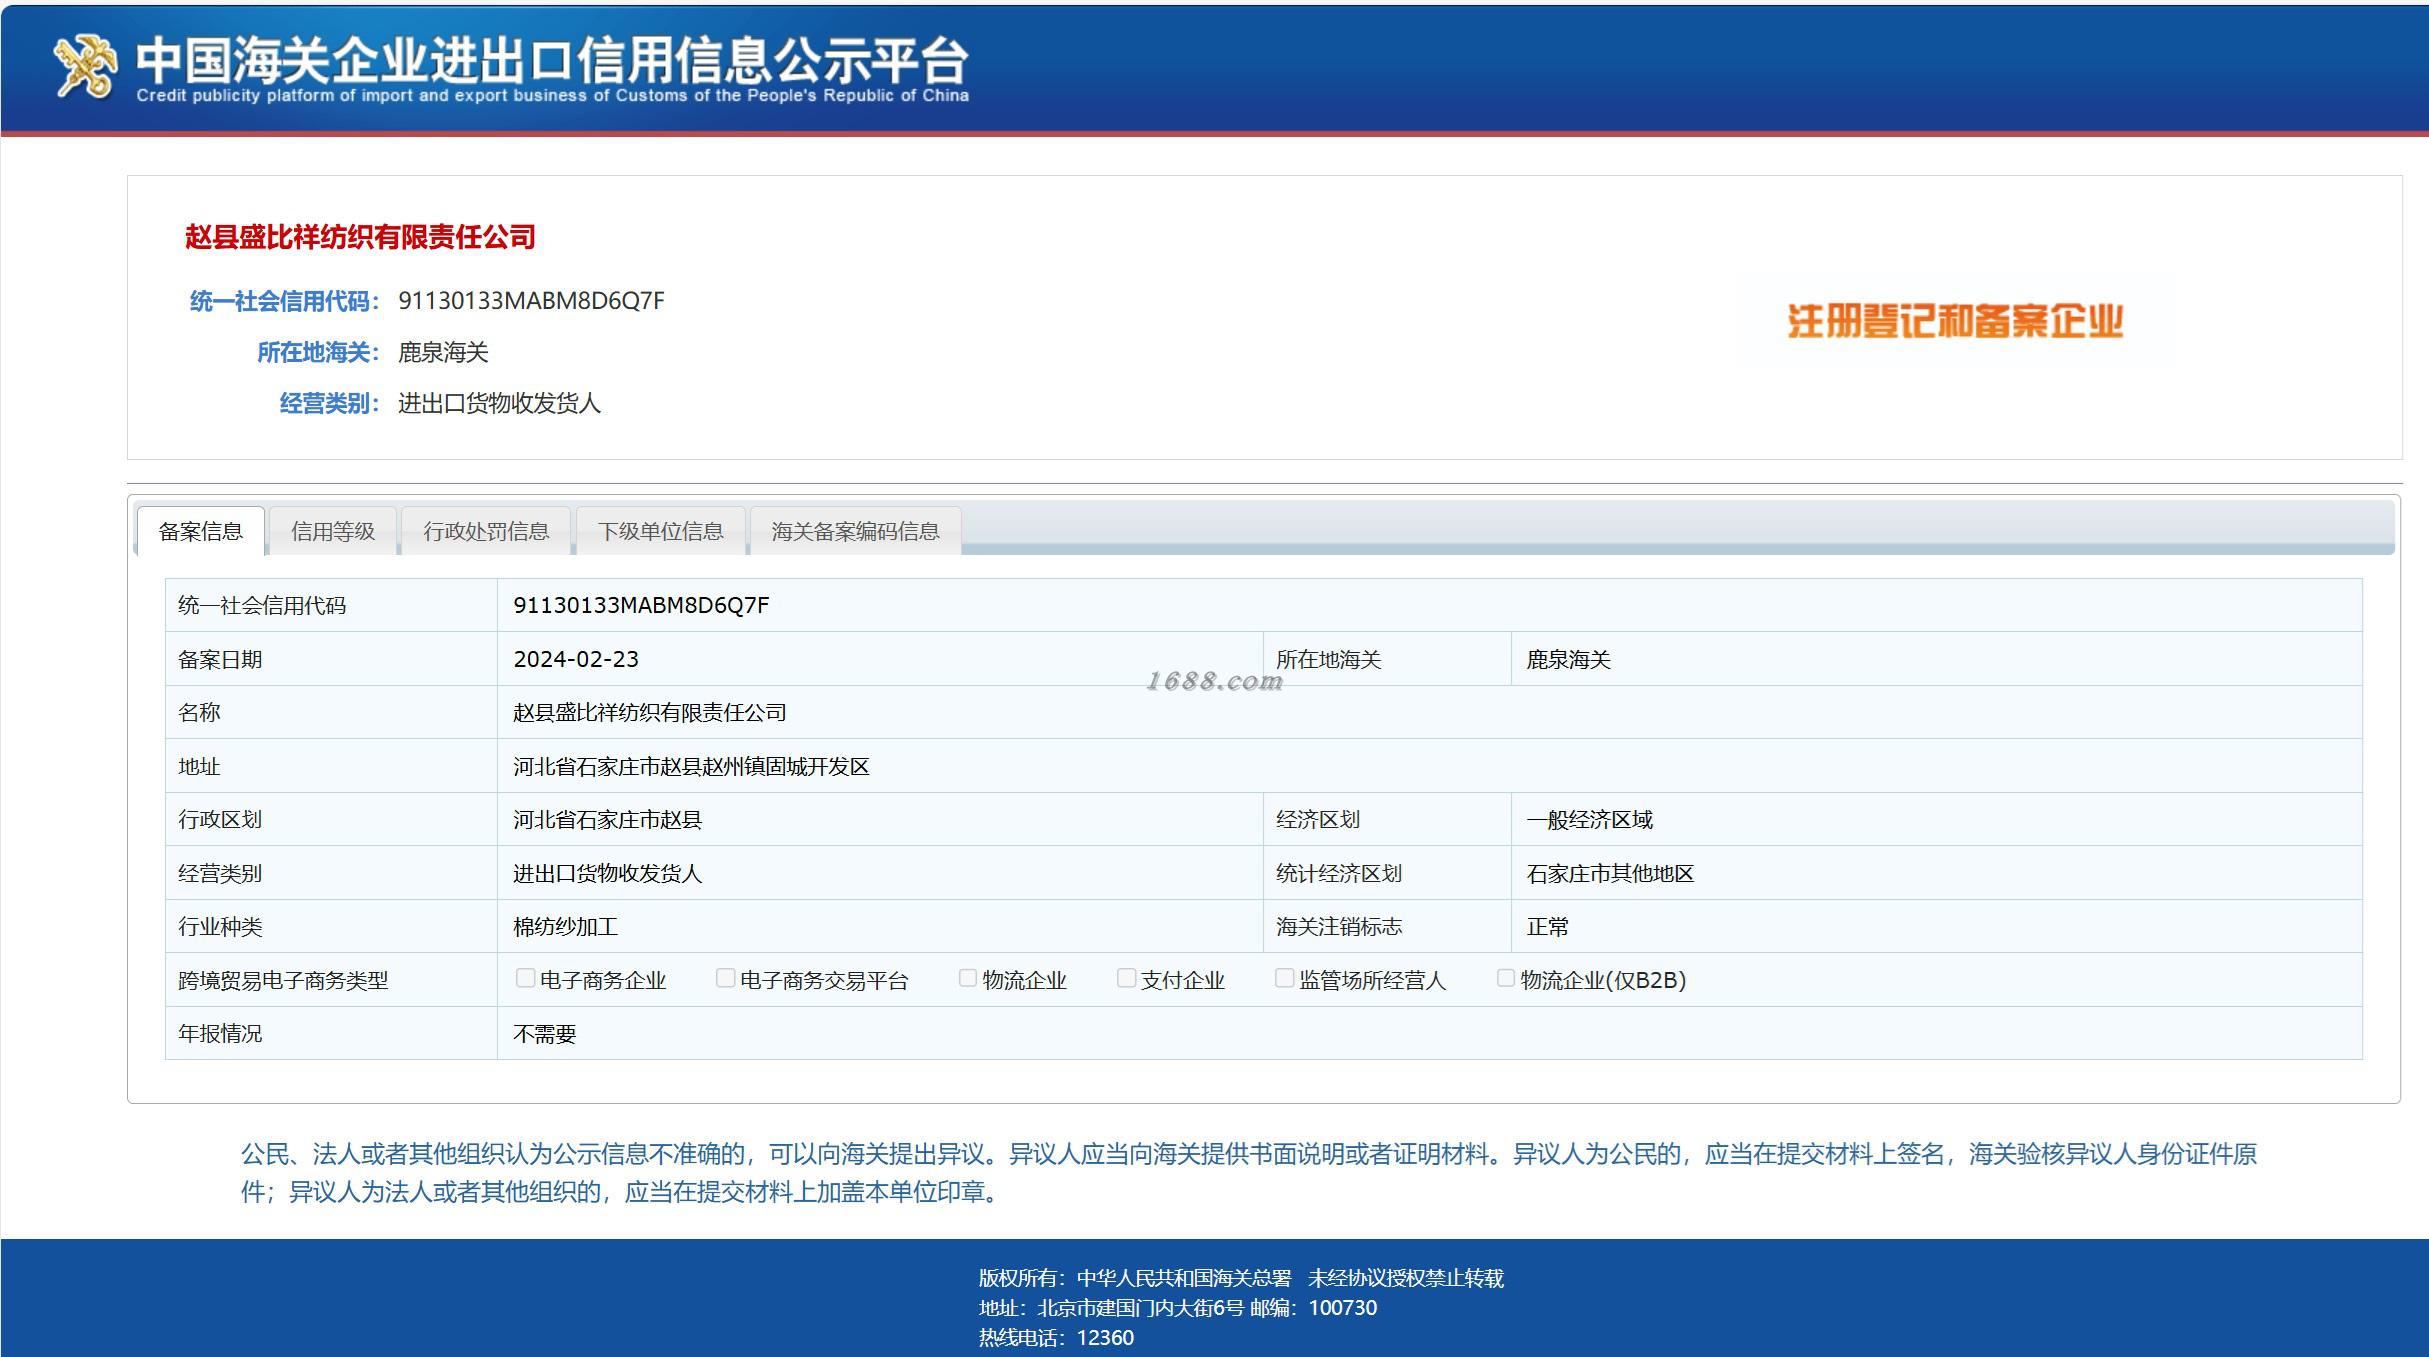Select the address 河北省石家庄市赵县赵州镇固城开发区
The width and height of the screenshot is (2429, 1357).
691,766
